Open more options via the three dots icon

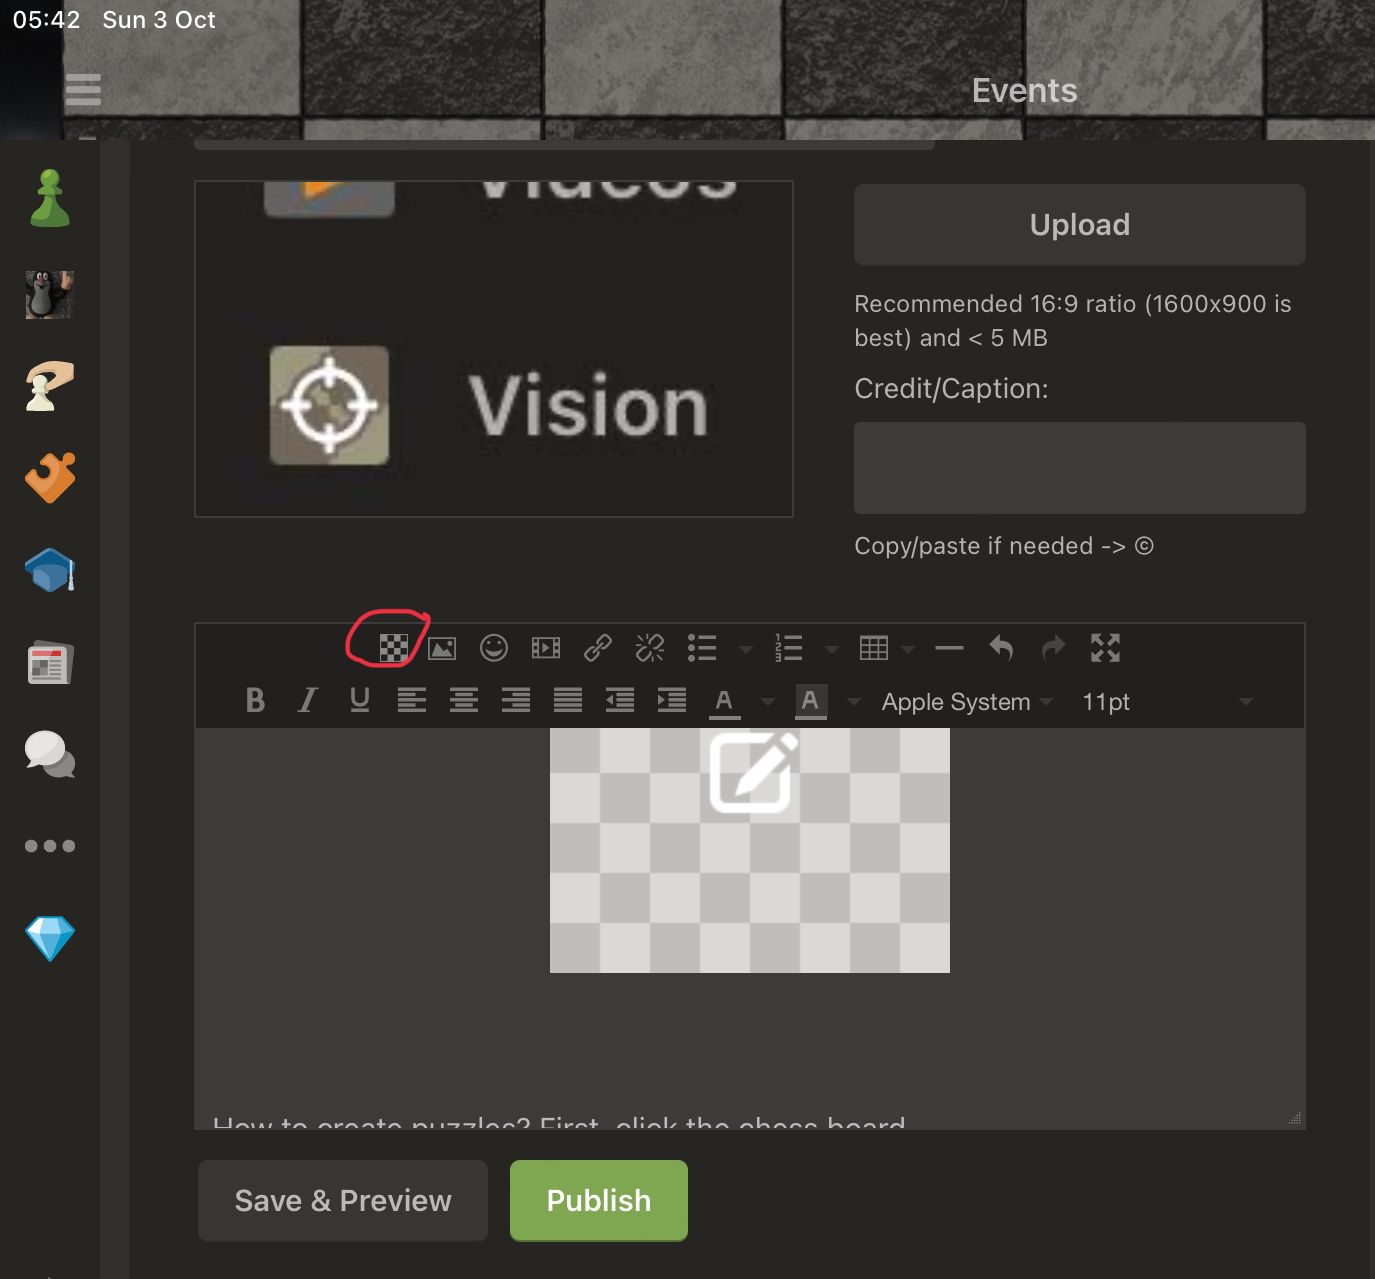click(48, 845)
